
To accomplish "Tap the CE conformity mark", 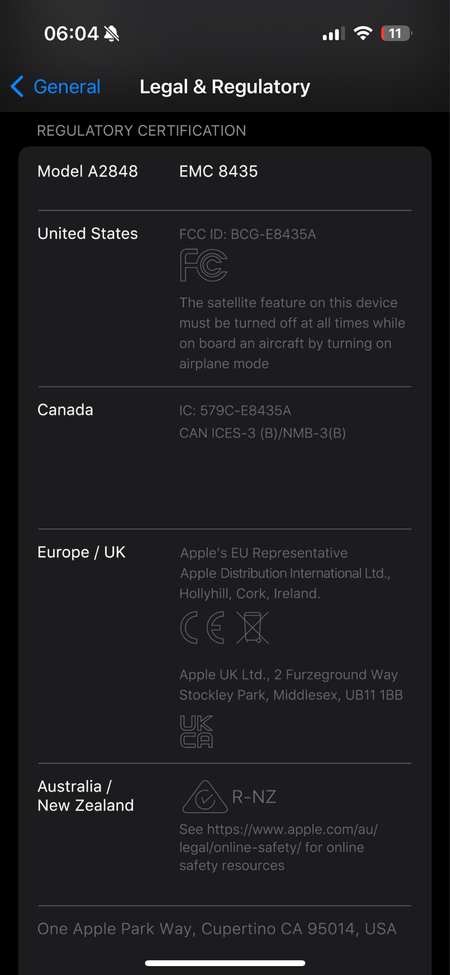I will coord(202,627).
